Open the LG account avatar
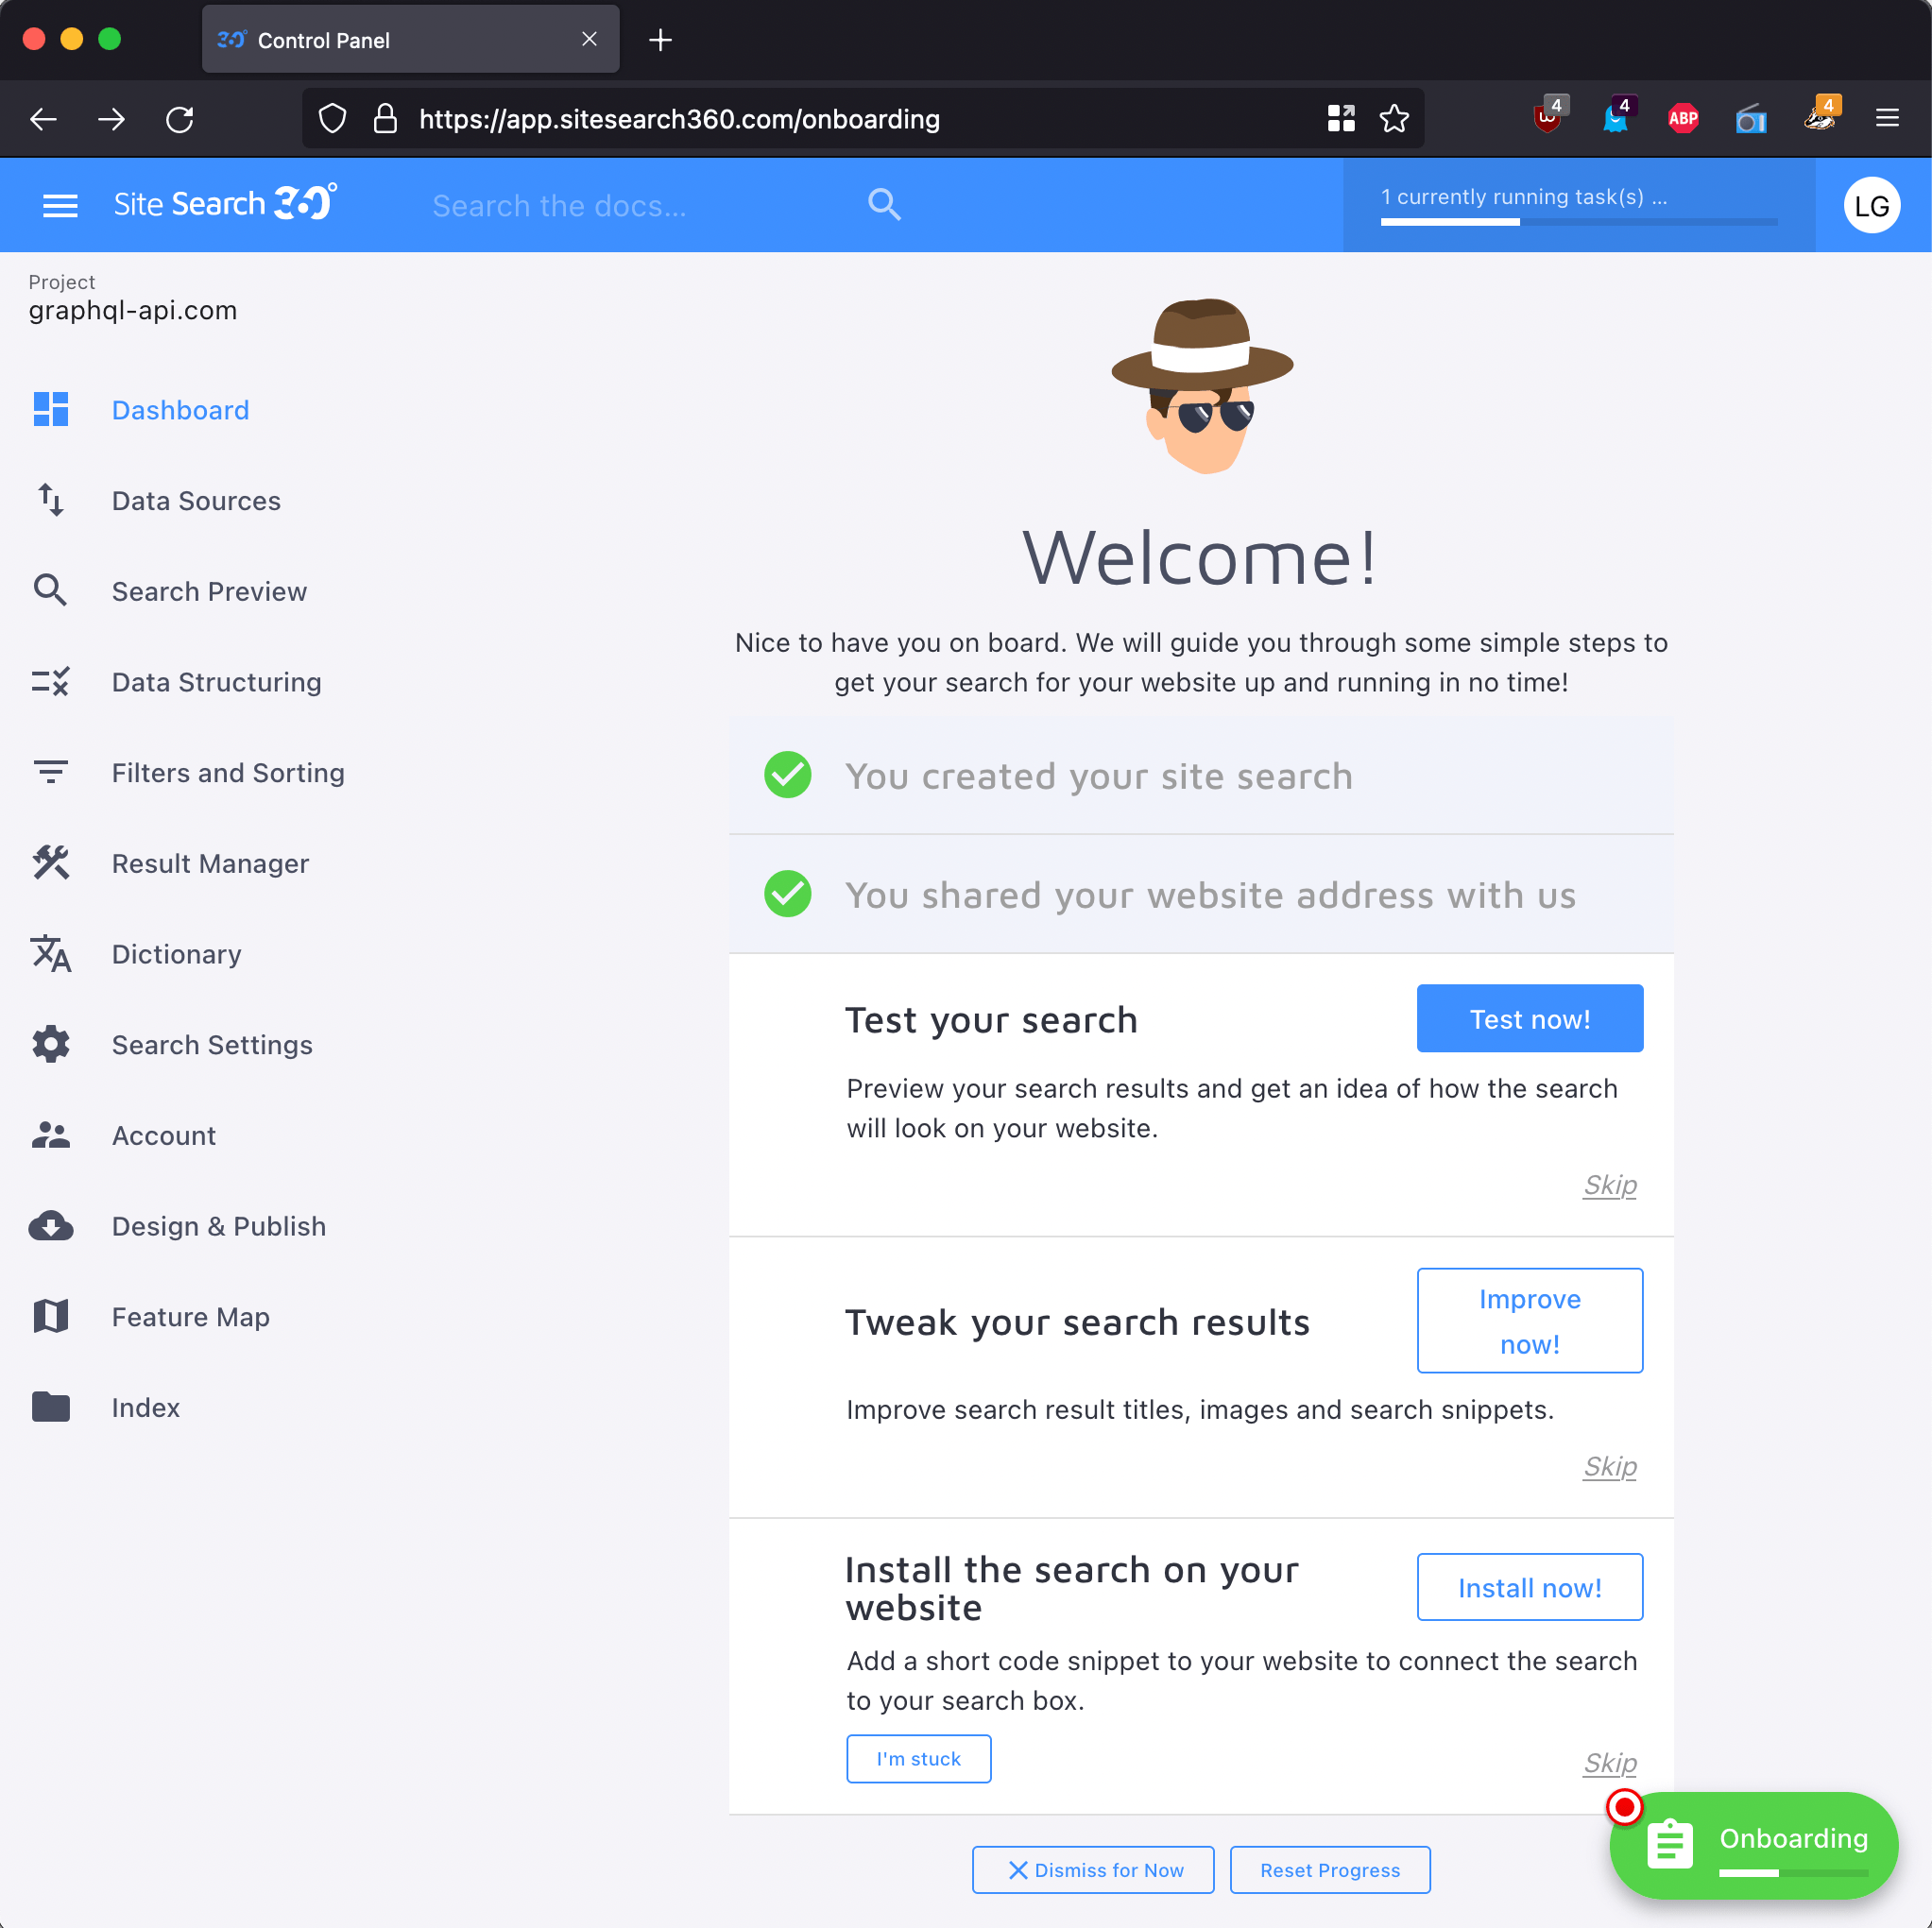This screenshot has width=1932, height=1928. click(1872, 204)
